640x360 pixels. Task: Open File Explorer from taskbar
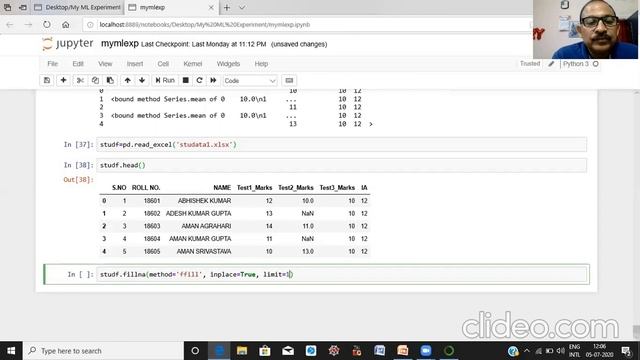click(242, 351)
